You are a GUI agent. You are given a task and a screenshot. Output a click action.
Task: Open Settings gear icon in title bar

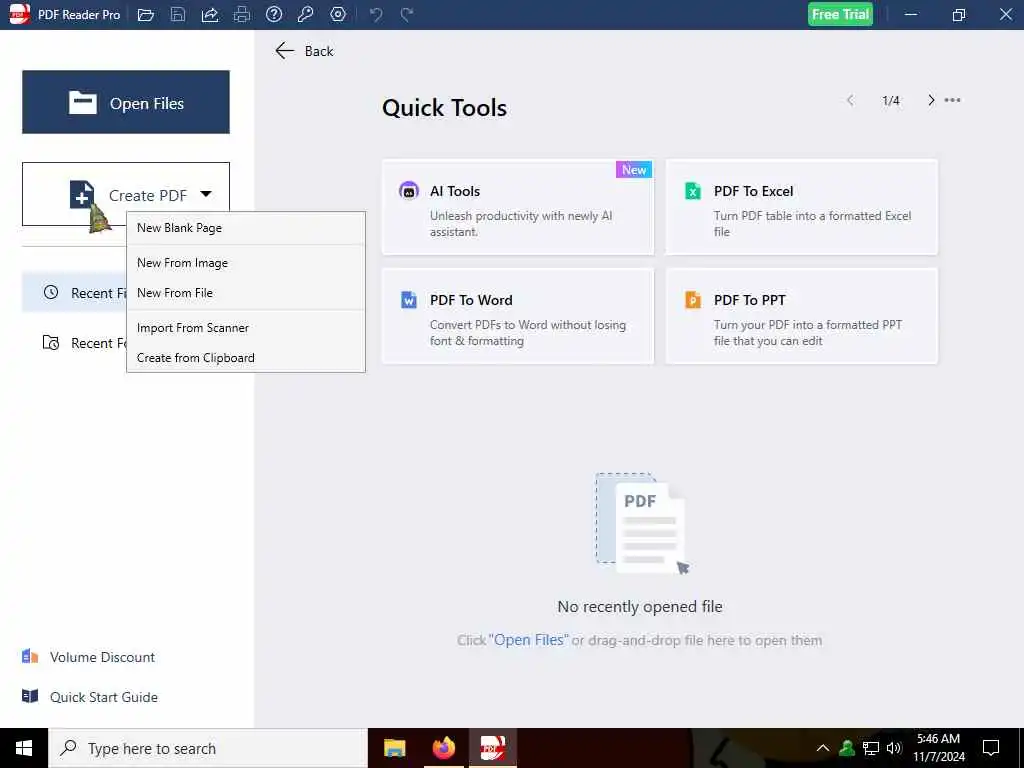pyautogui.click(x=338, y=14)
